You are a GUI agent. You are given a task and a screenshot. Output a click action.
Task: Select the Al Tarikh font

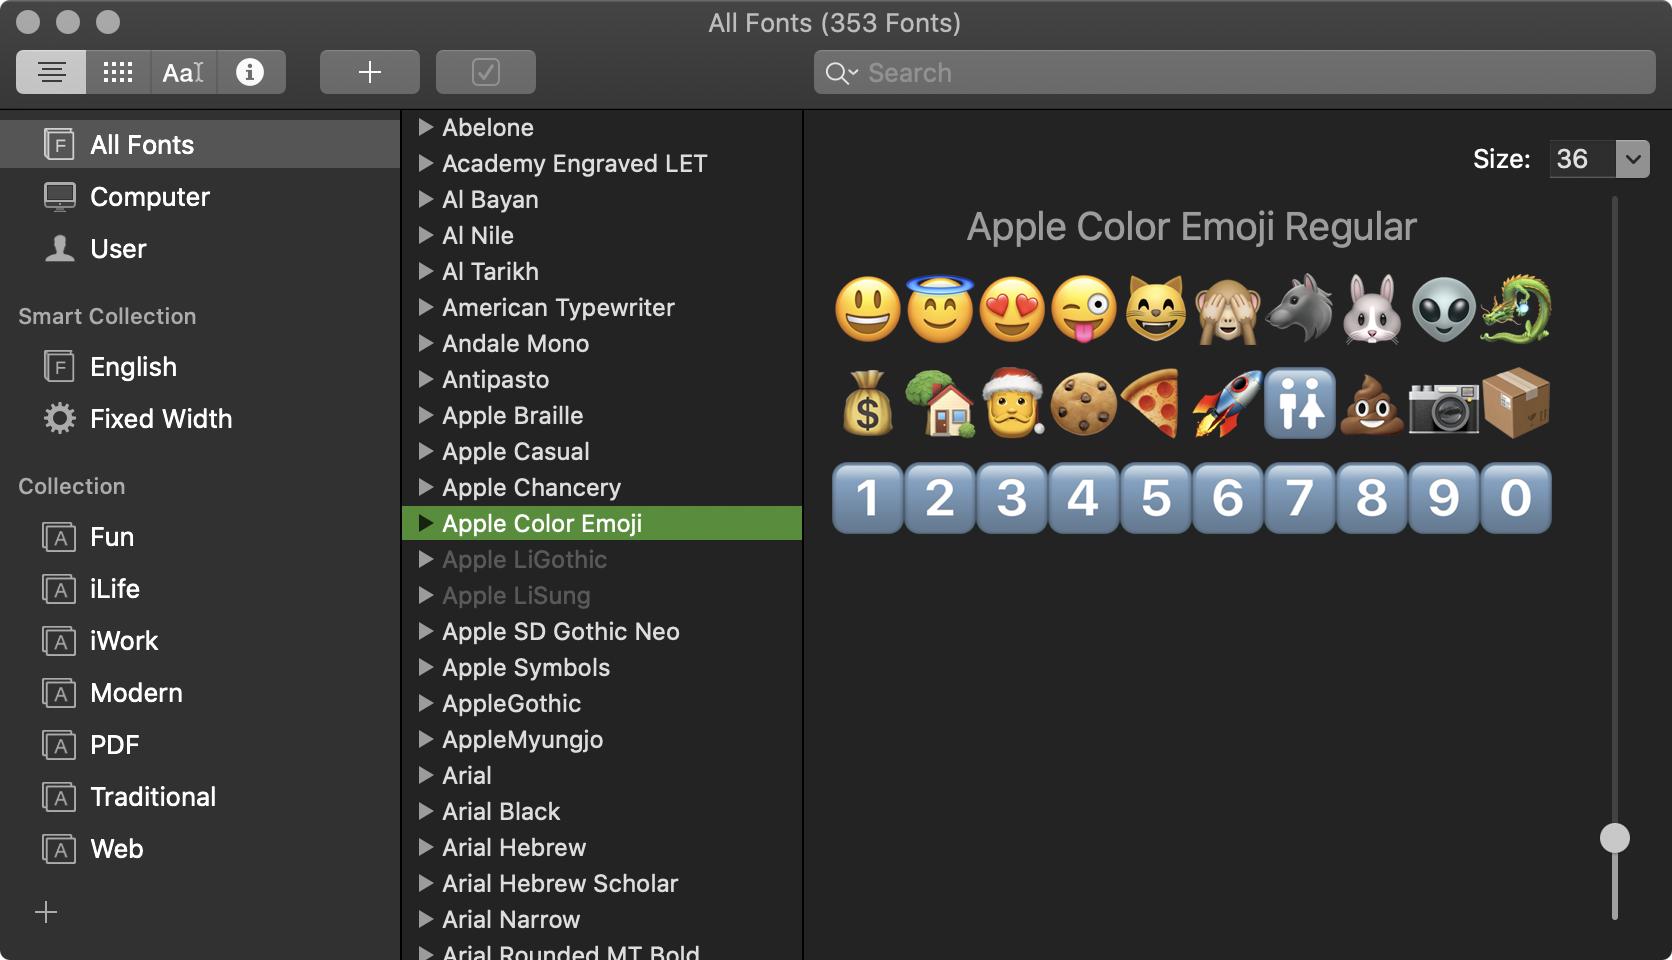(602, 271)
